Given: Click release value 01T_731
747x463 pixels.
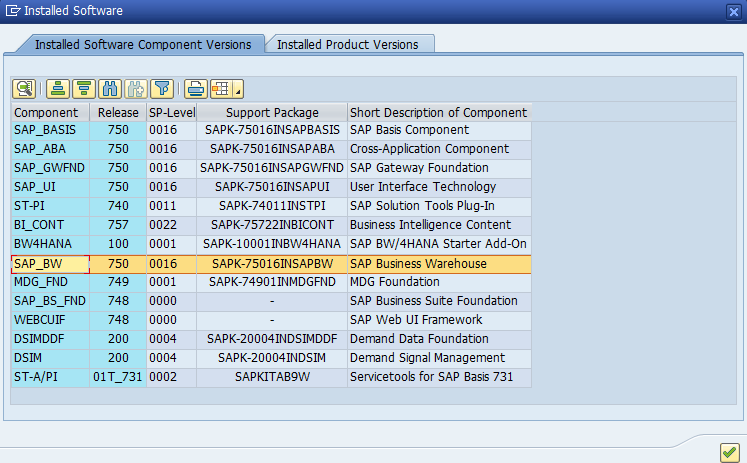Looking at the screenshot, I should click(118, 377).
